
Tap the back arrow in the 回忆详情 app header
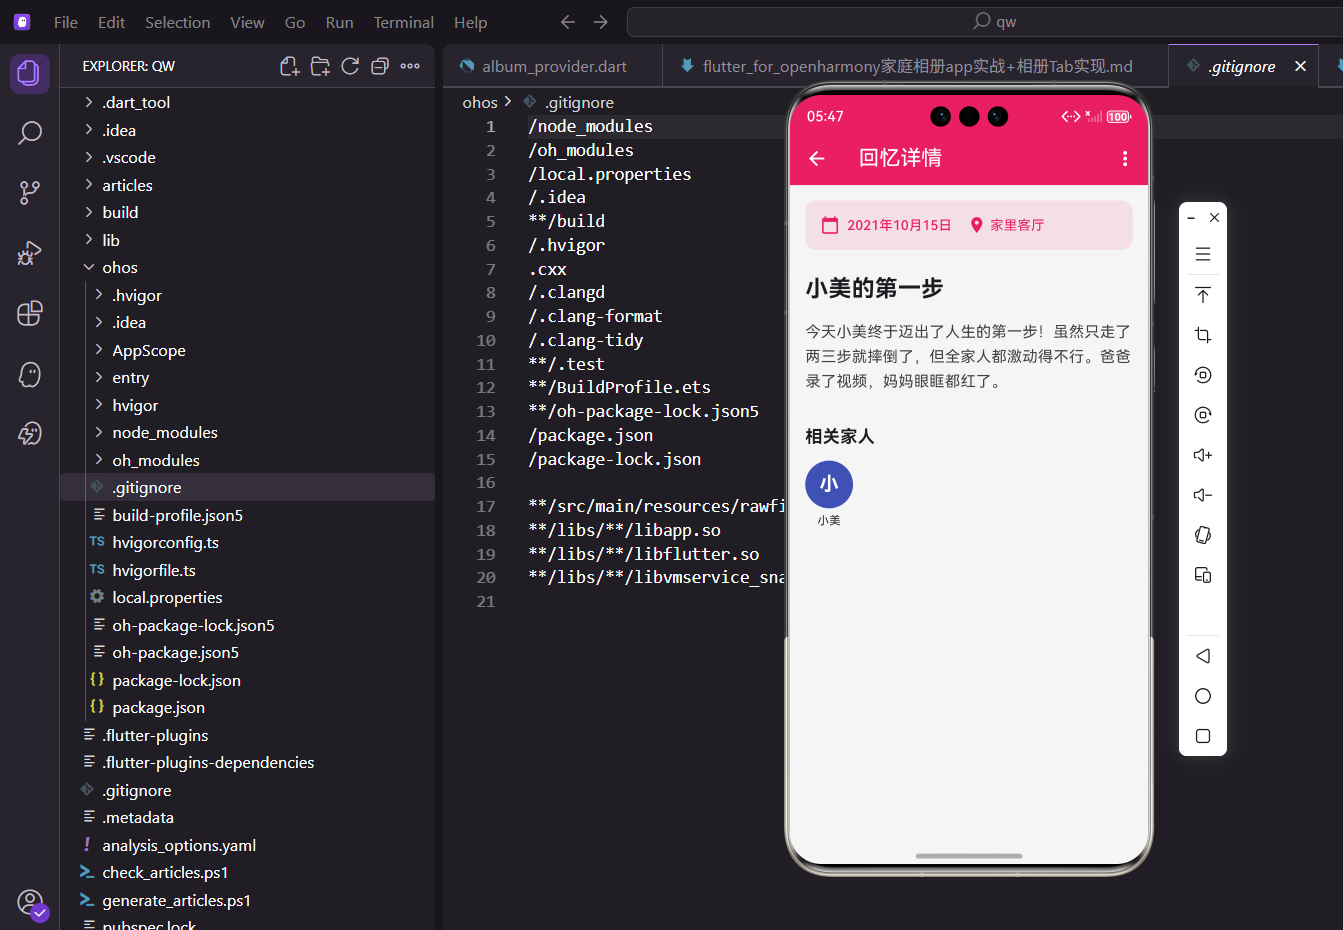point(816,158)
